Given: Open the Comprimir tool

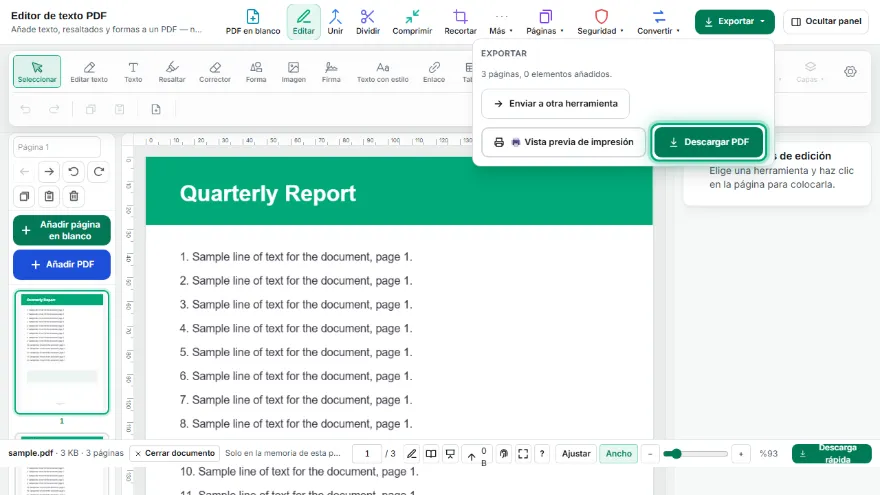Looking at the screenshot, I should click(x=412, y=22).
